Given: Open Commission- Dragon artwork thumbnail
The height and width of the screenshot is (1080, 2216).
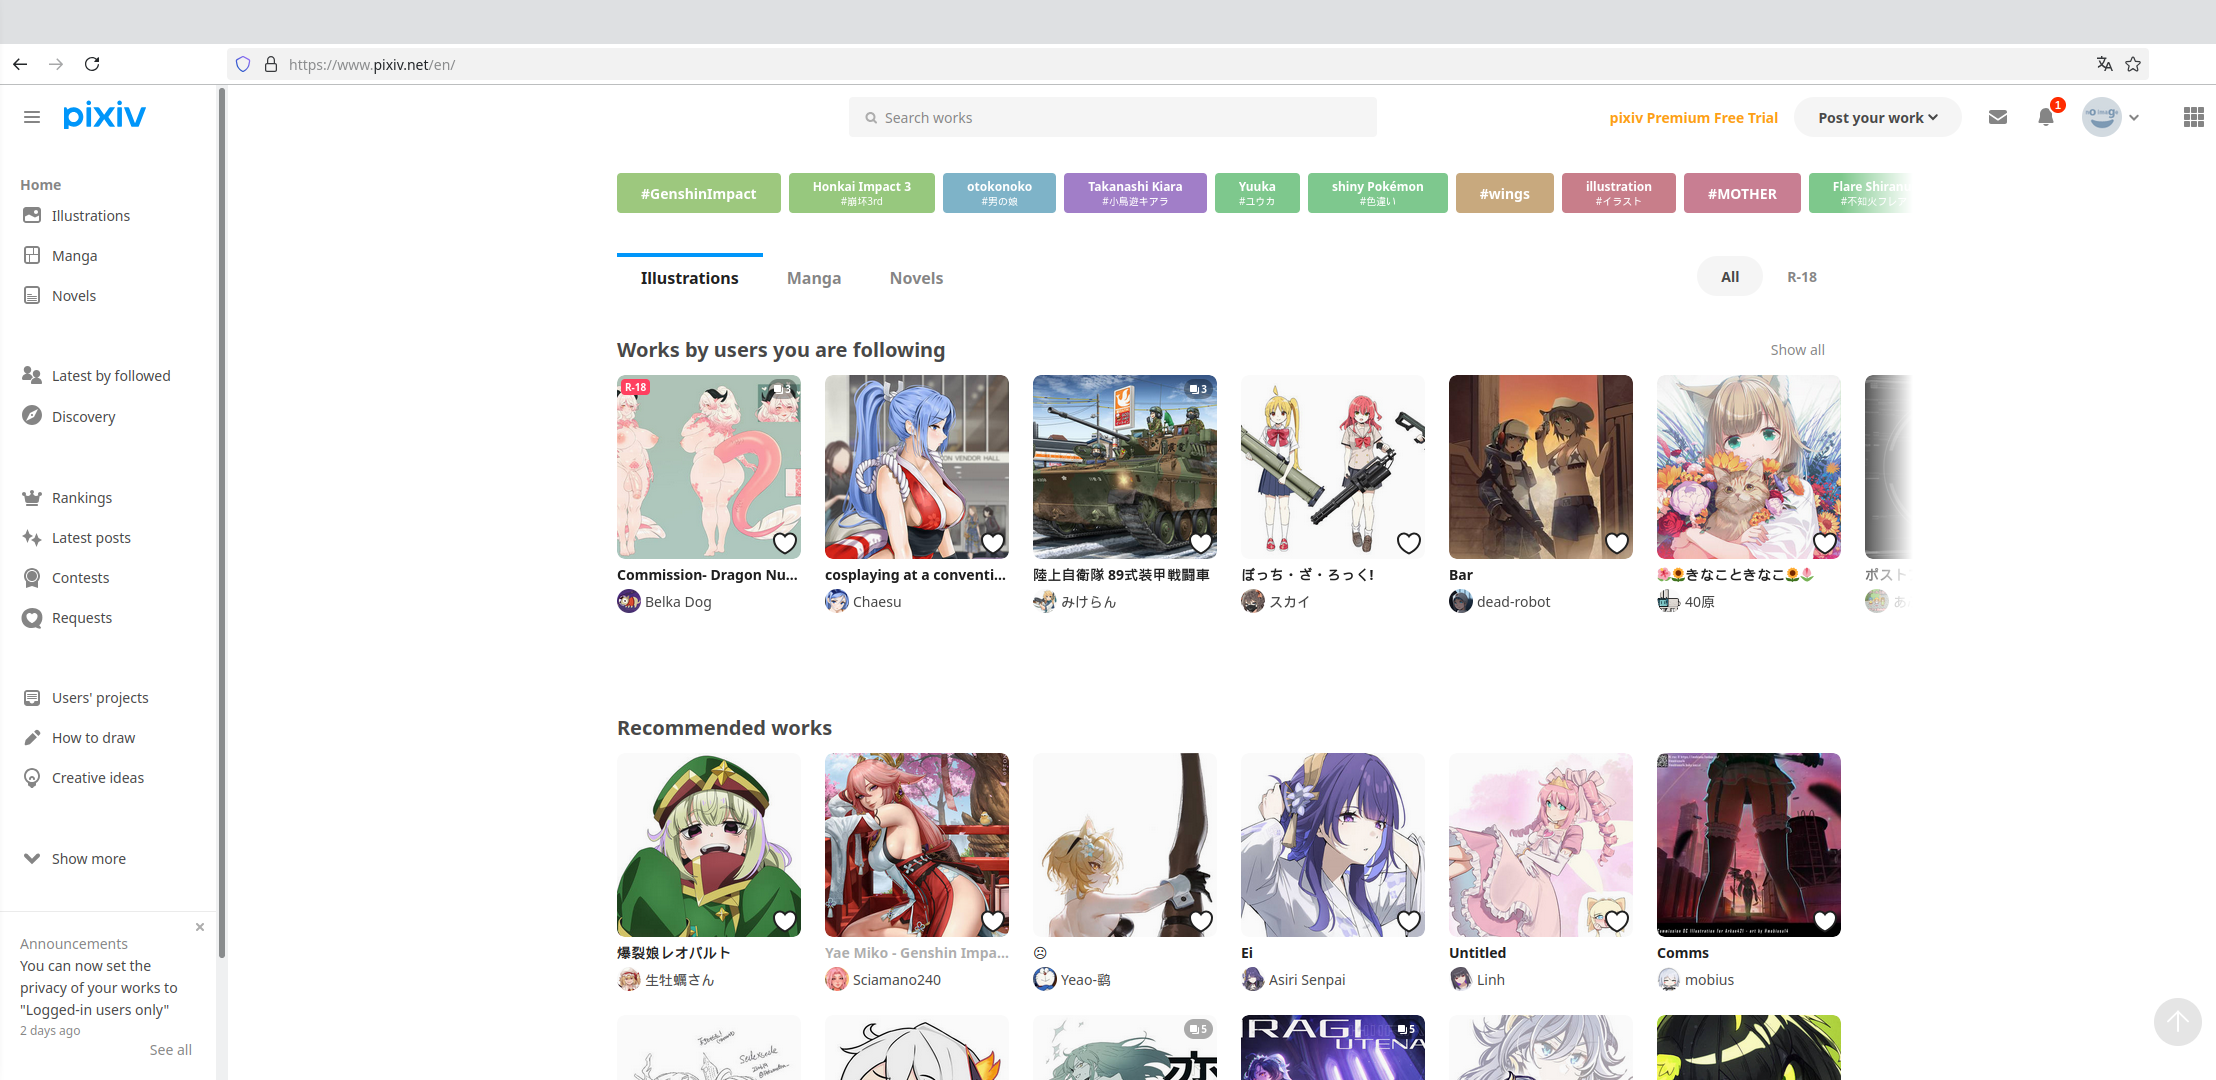Looking at the screenshot, I should (x=709, y=467).
